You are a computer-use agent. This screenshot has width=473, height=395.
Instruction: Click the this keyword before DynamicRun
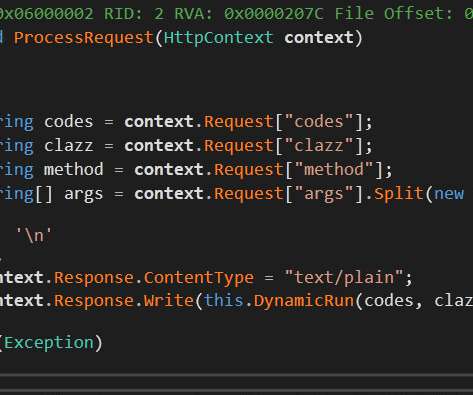(x=223, y=301)
